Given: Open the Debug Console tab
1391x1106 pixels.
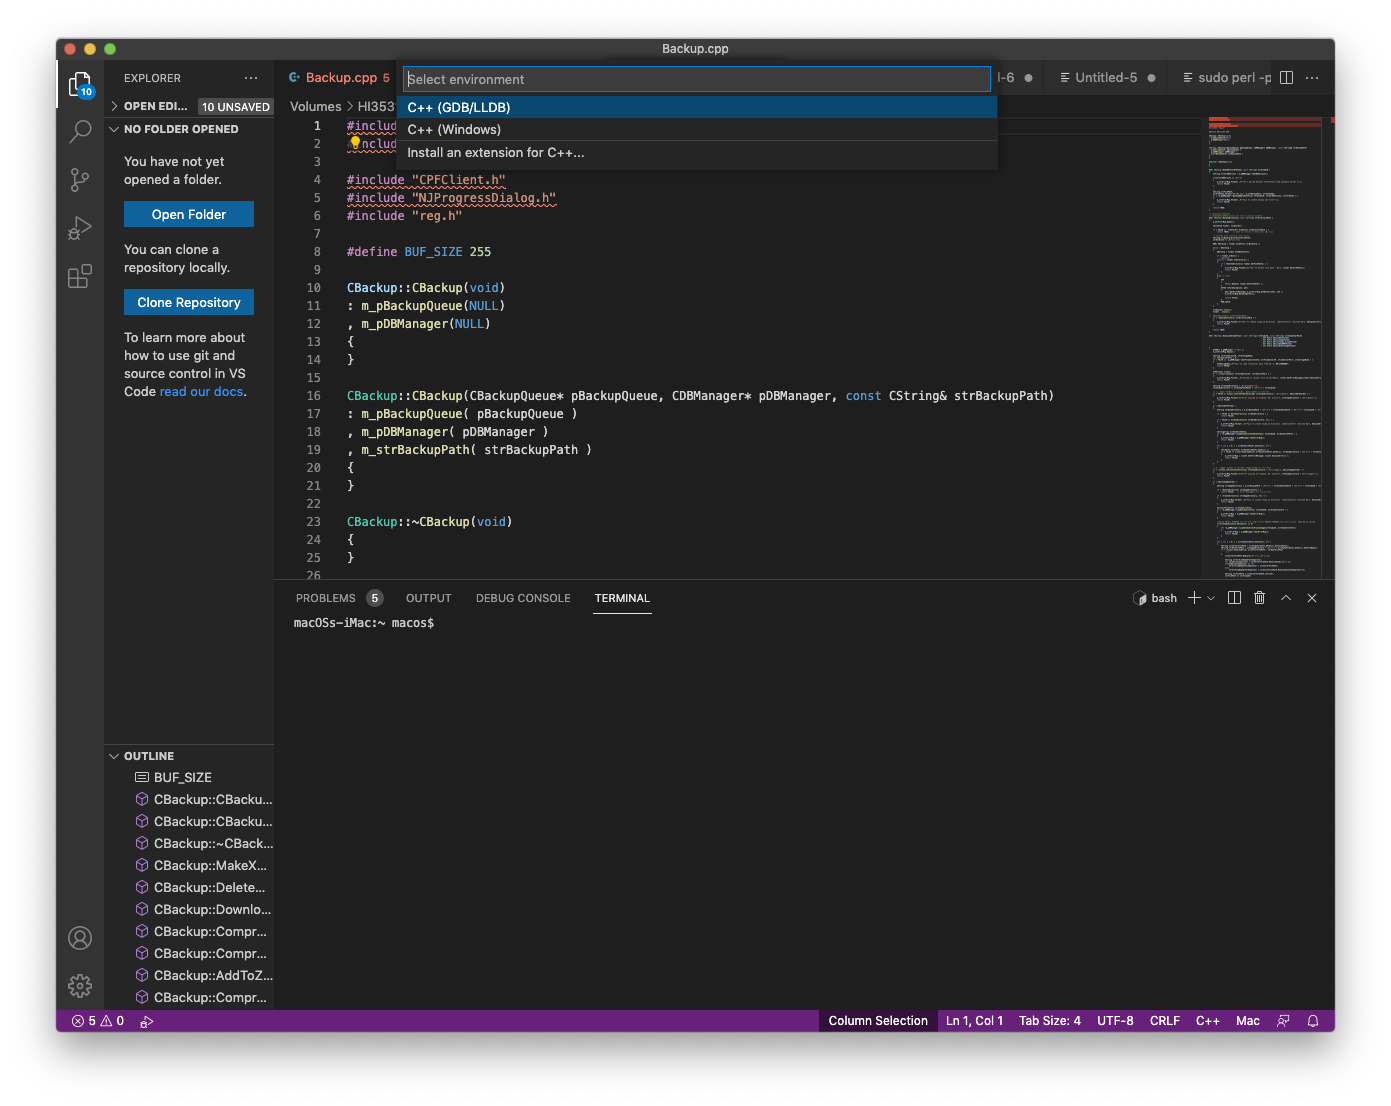Looking at the screenshot, I should (523, 598).
